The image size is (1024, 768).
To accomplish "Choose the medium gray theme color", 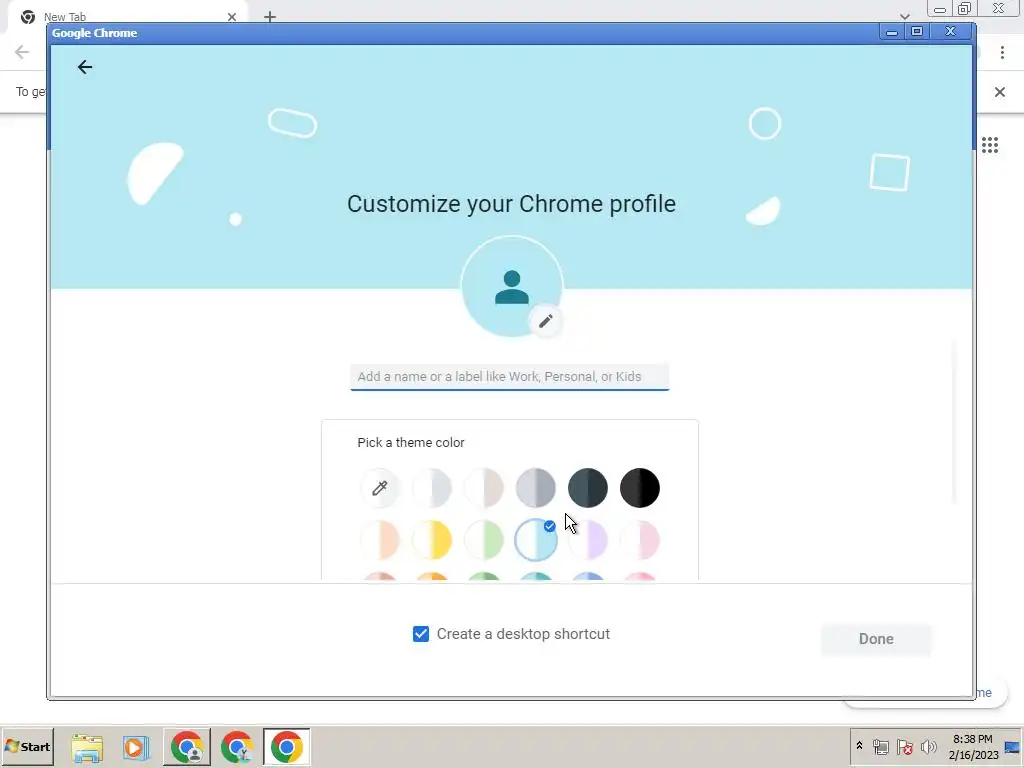I will coord(536,488).
